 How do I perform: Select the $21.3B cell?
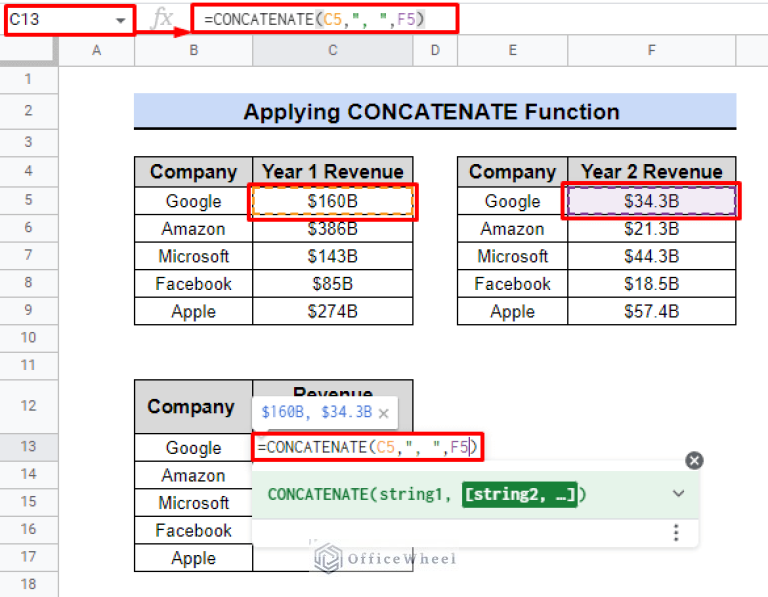point(651,229)
